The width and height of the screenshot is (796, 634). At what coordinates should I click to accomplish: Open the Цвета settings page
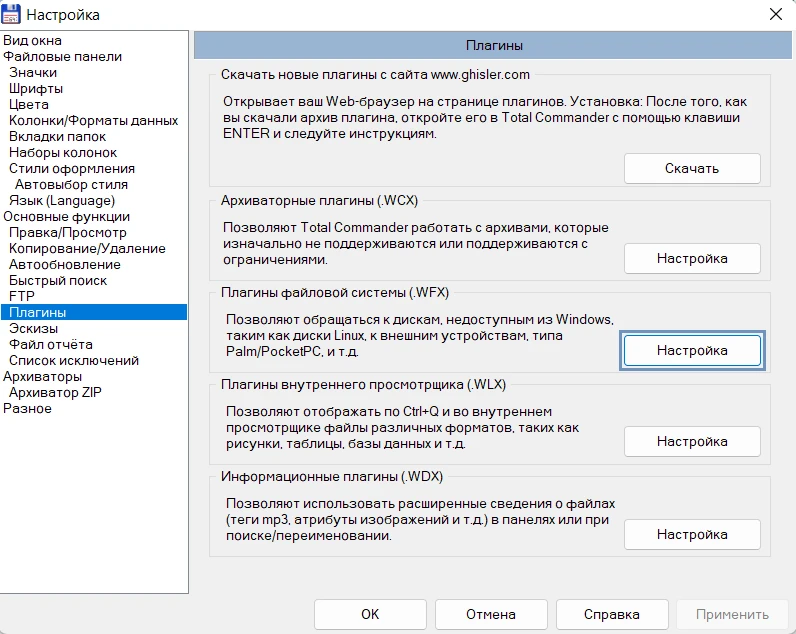(29, 105)
